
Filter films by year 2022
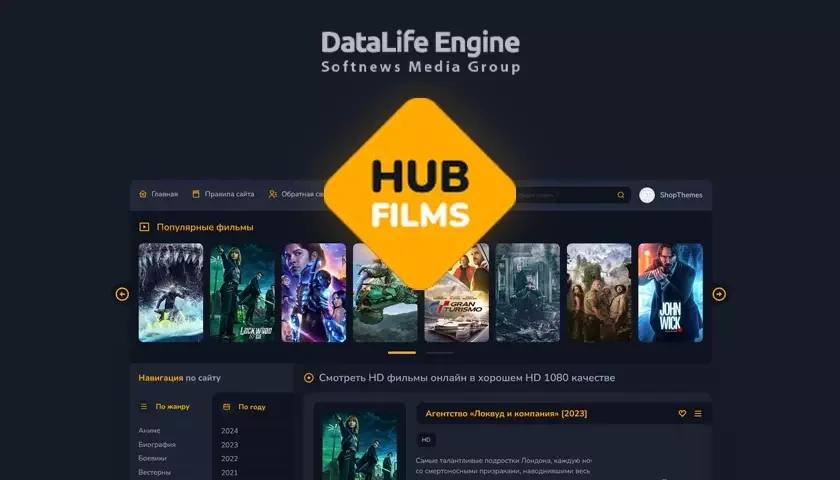pos(229,459)
